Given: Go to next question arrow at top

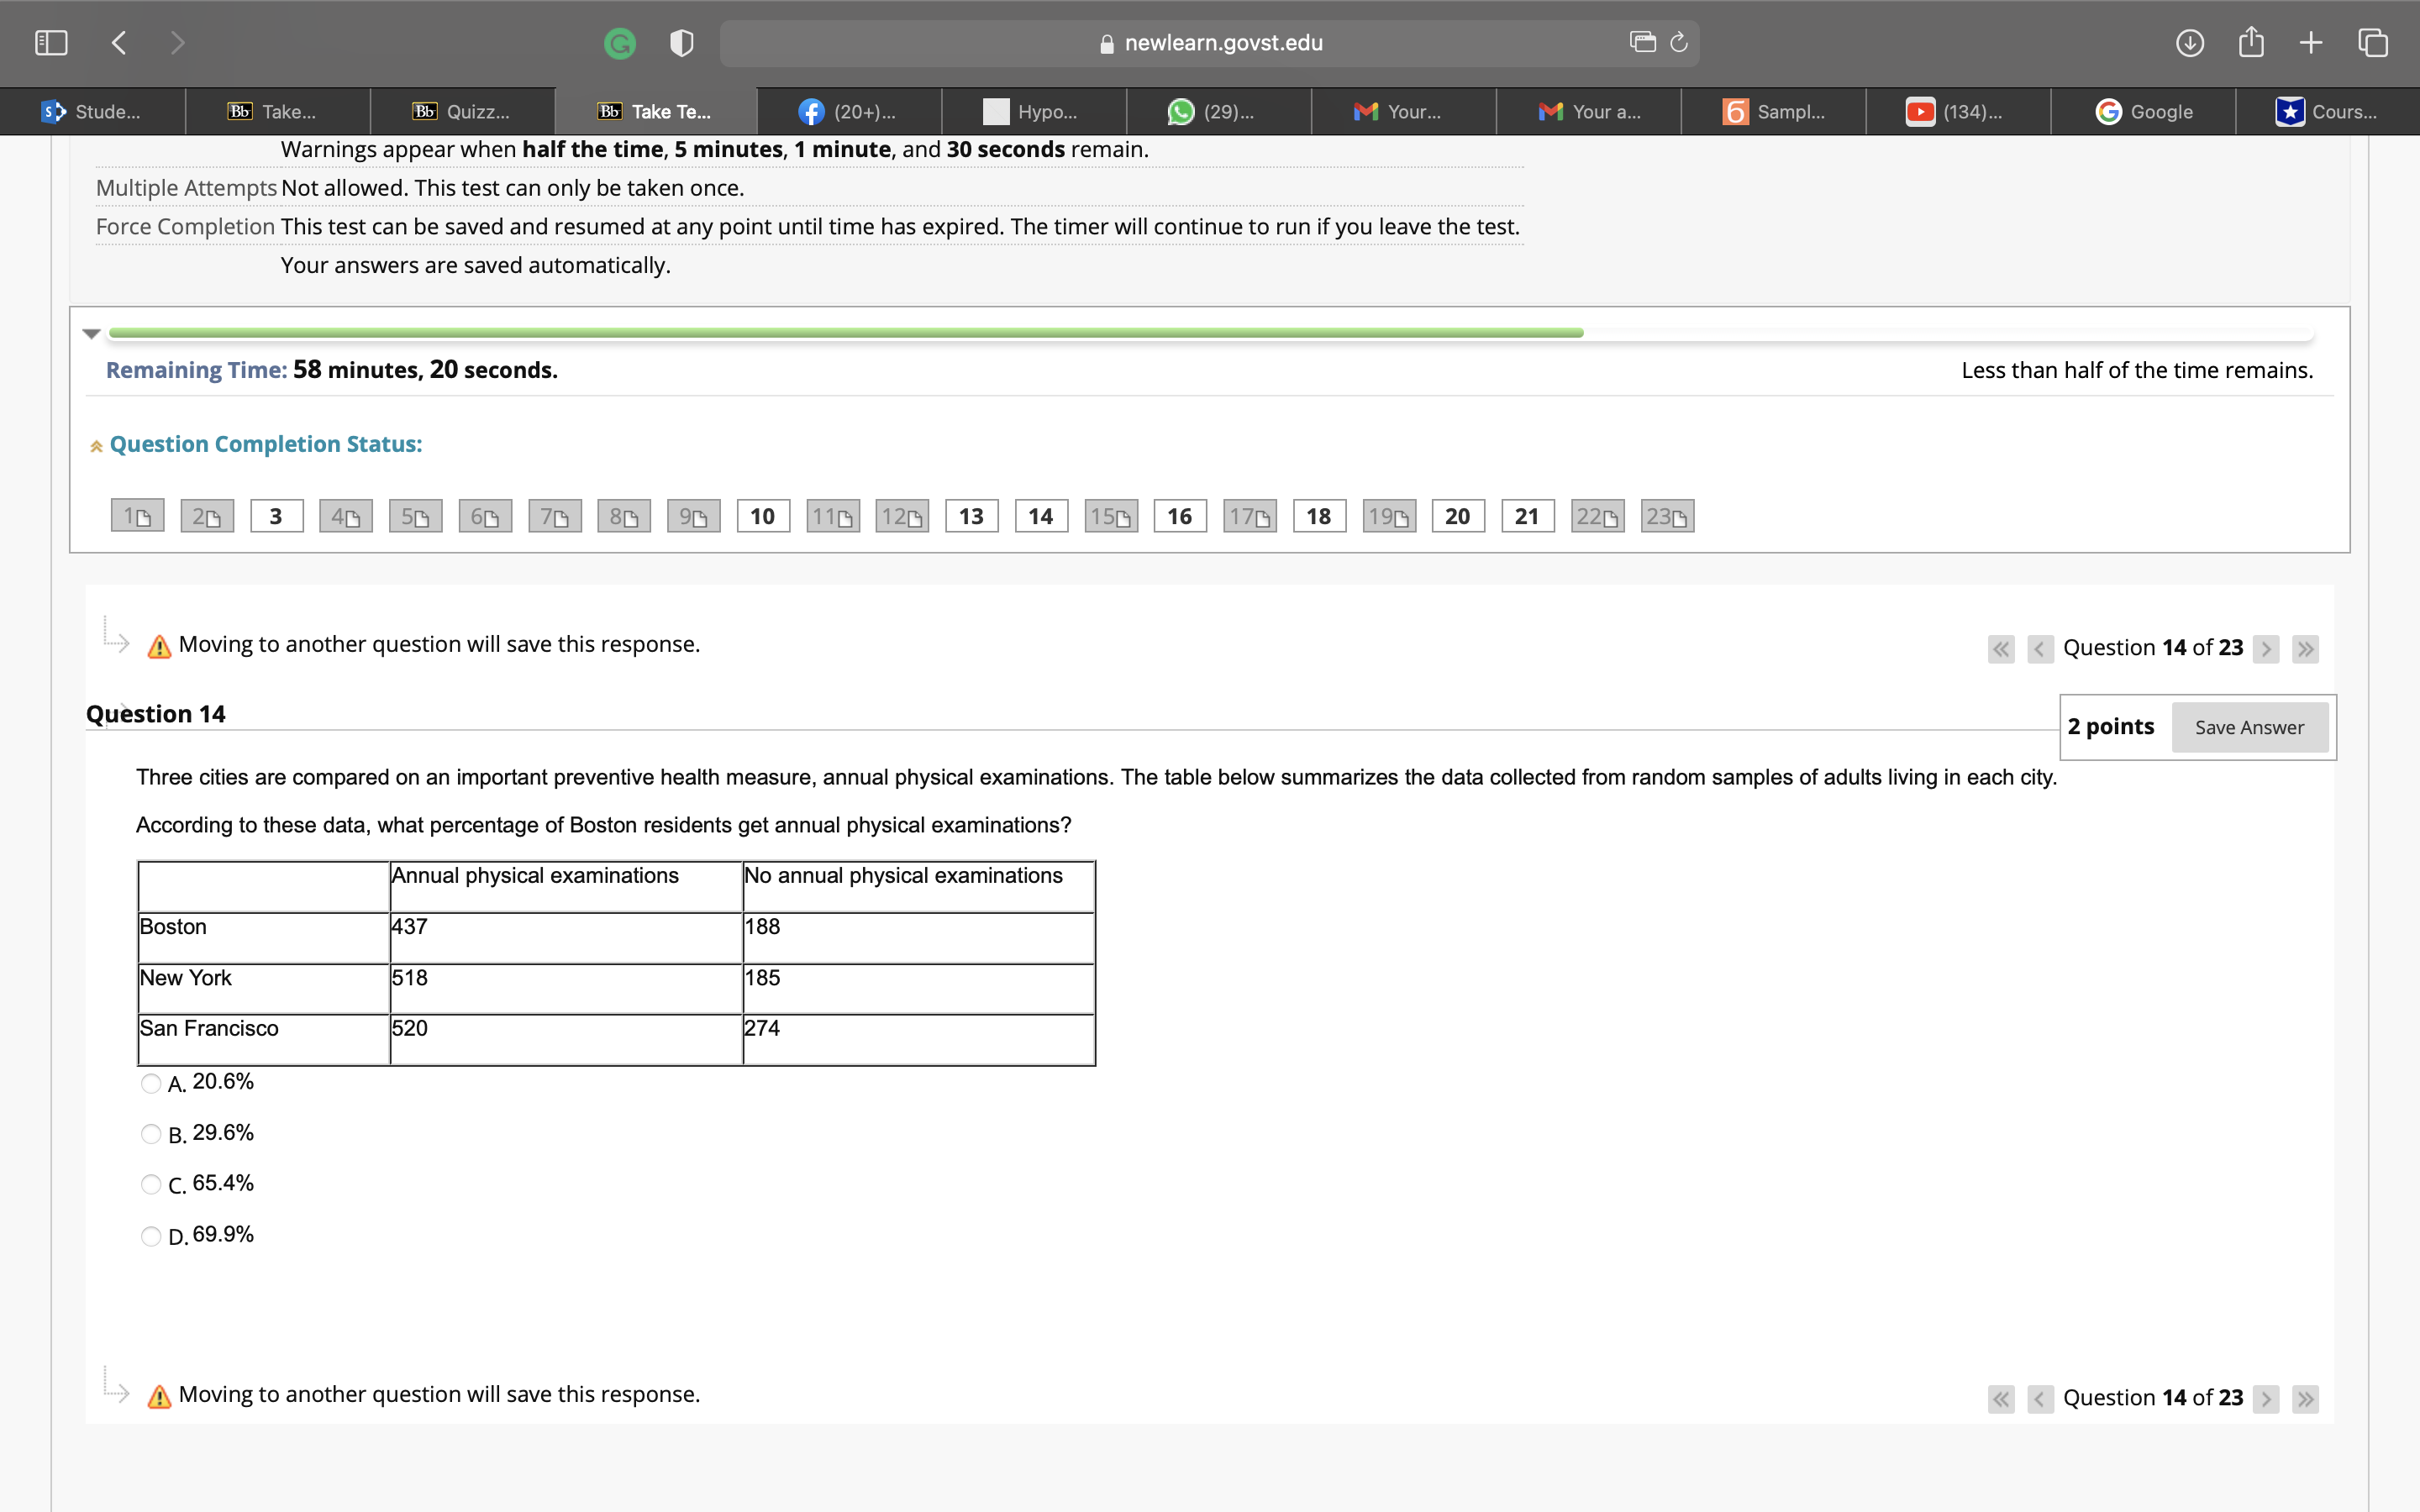Looking at the screenshot, I should [2266, 649].
